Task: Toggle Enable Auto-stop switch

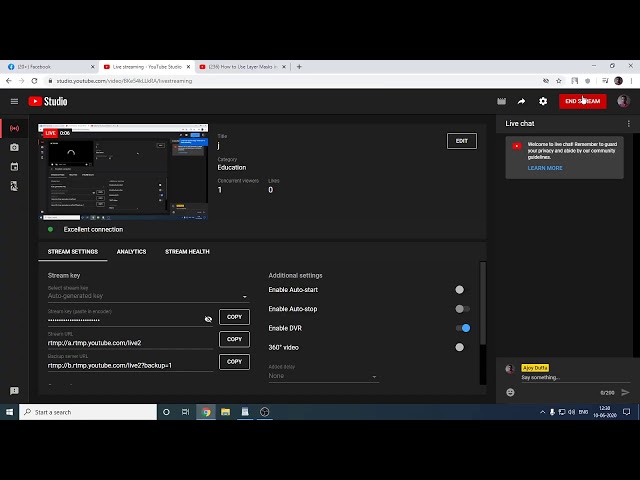Action: click(x=462, y=309)
